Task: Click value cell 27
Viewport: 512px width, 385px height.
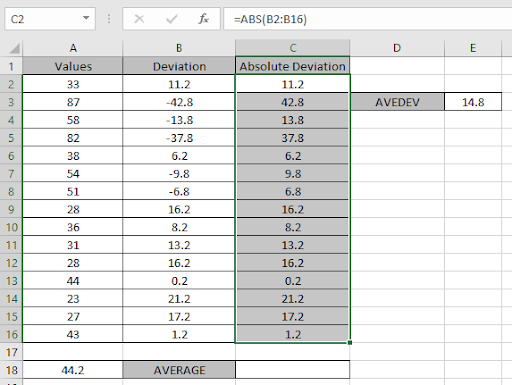Action: point(73,316)
